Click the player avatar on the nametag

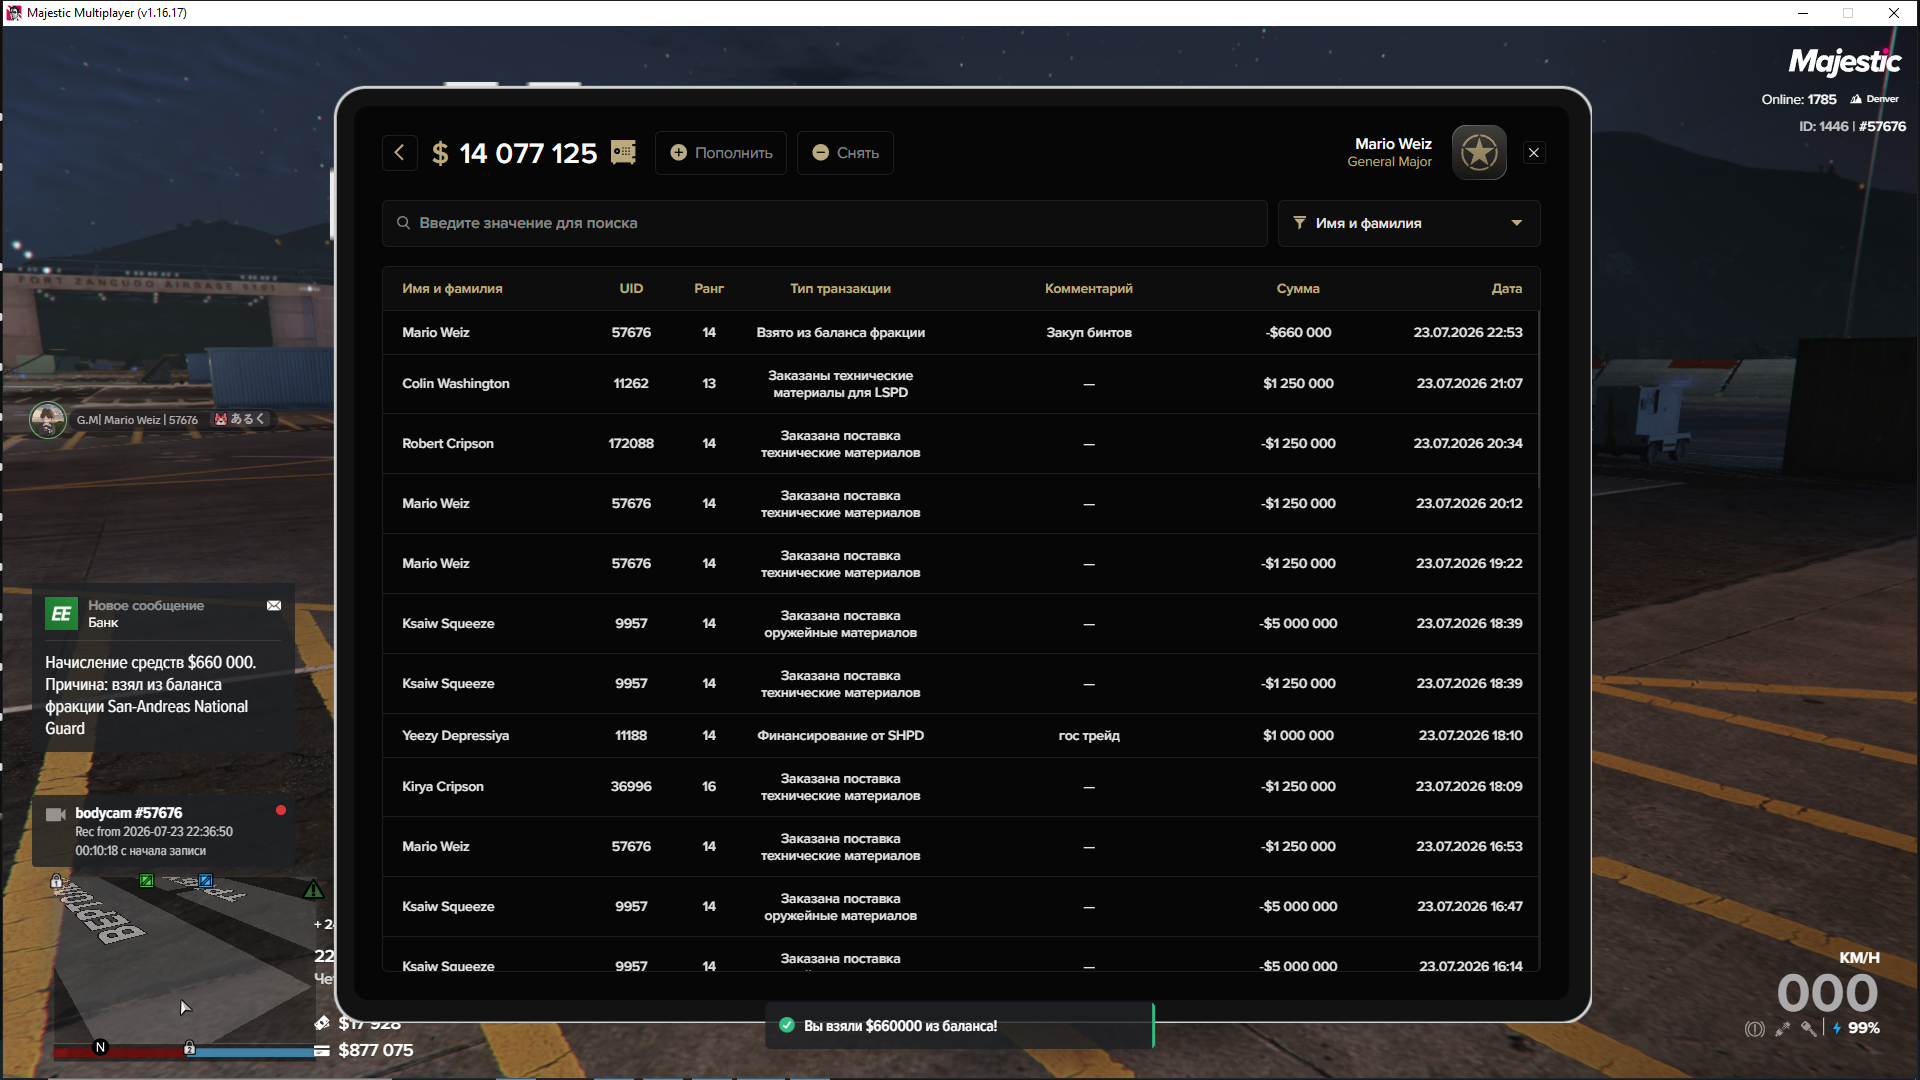48,420
